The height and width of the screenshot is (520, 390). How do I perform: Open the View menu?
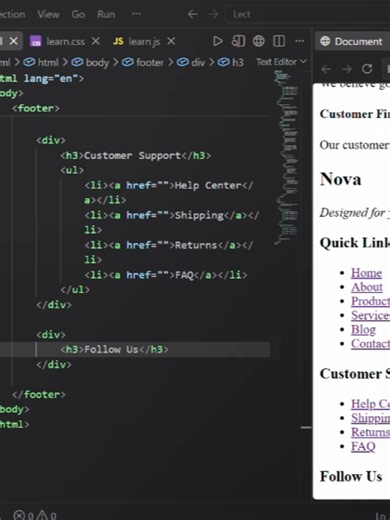48,14
